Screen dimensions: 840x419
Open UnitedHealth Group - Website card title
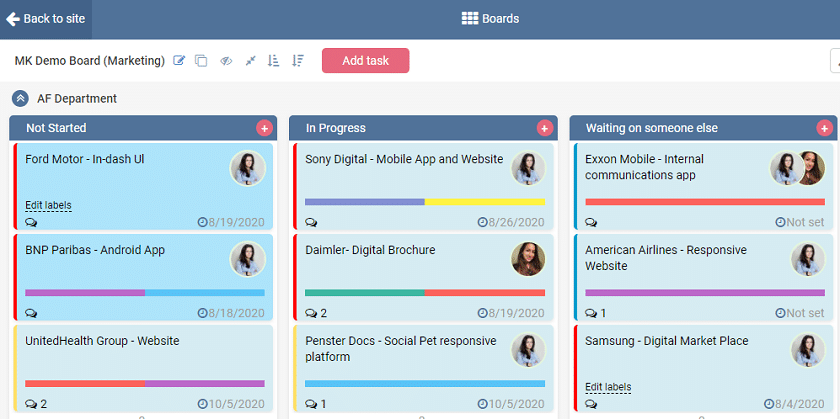tap(102, 341)
